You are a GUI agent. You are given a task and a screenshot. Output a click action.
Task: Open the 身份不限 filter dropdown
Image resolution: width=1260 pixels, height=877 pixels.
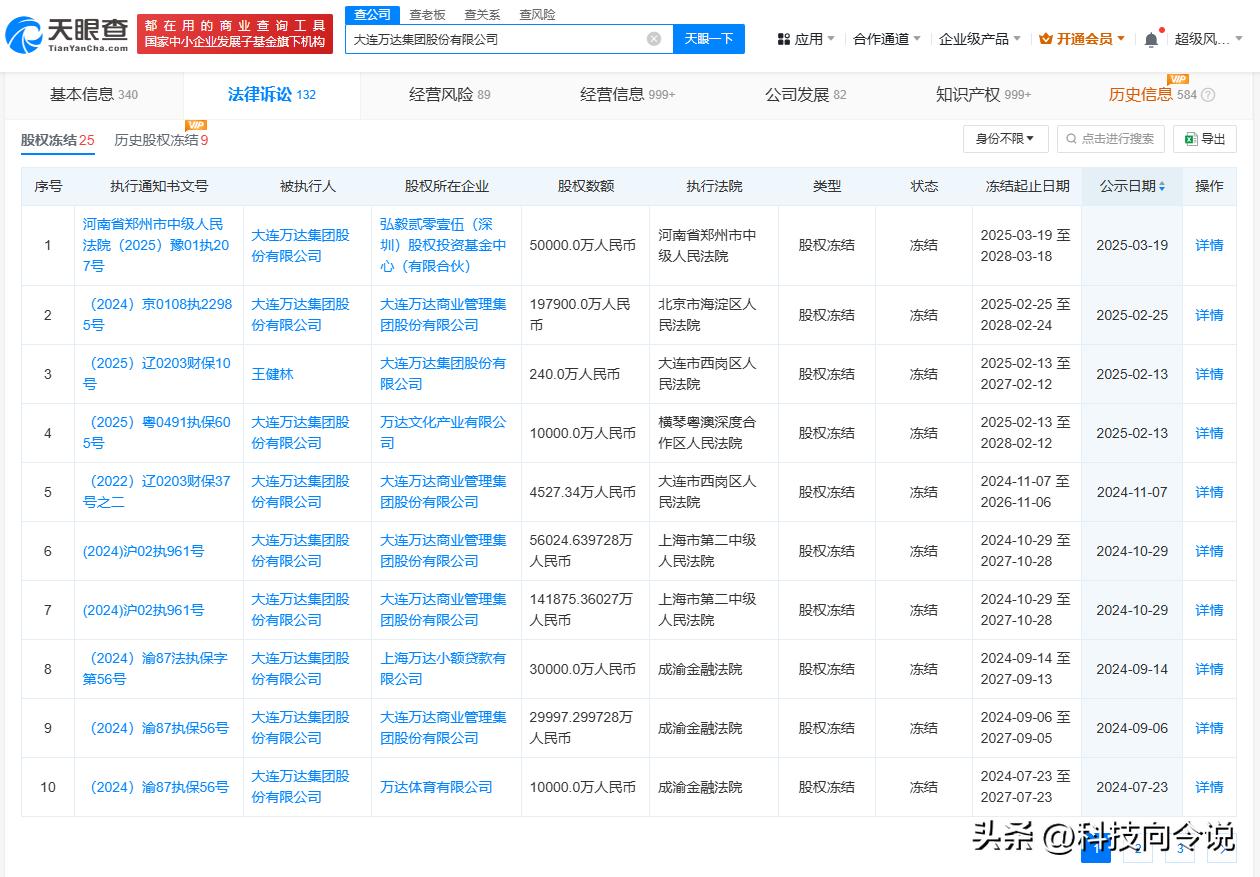coord(1006,139)
